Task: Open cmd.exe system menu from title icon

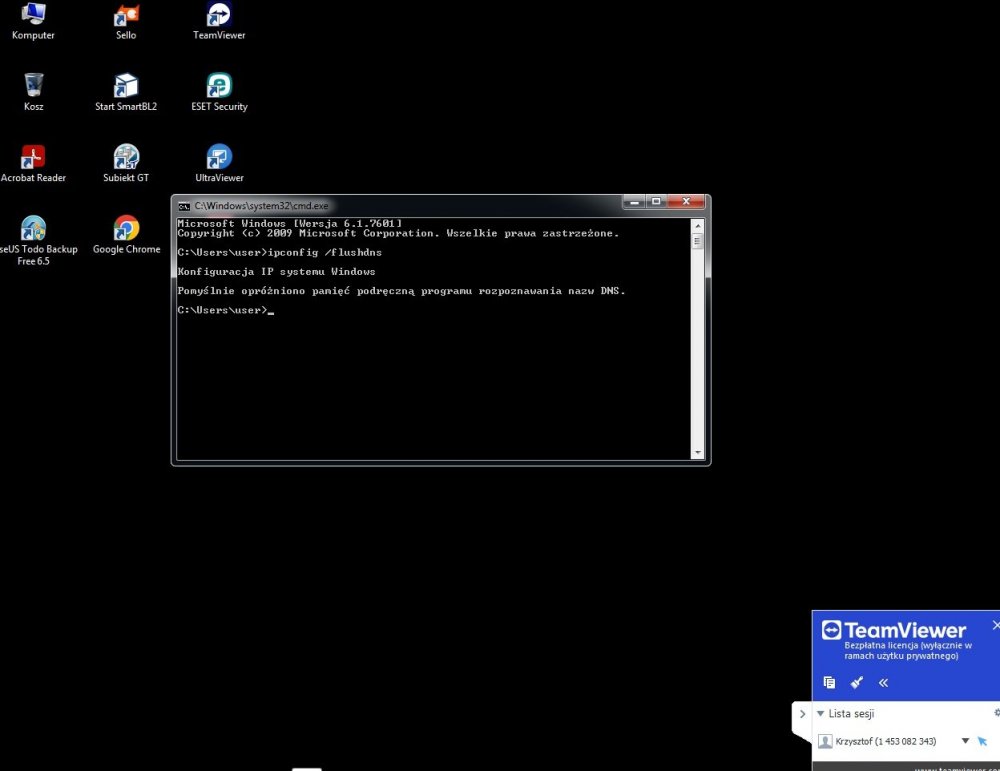Action: [184, 205]
